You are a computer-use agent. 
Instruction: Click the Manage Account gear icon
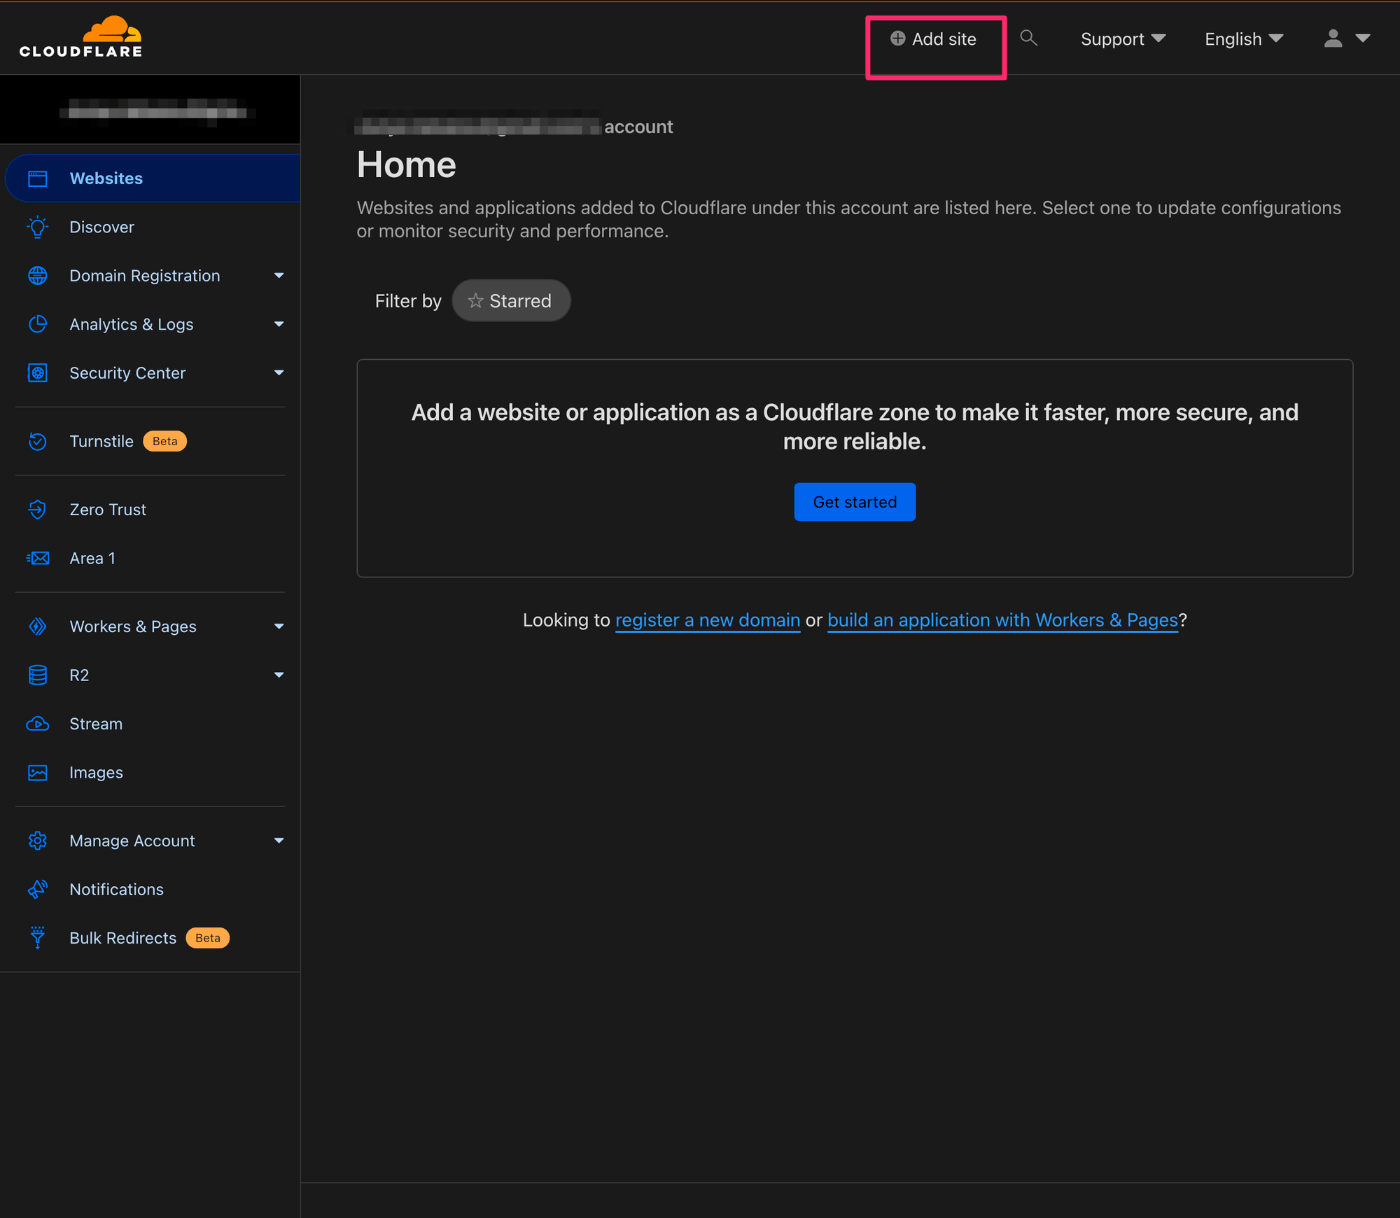click(38, 841)
